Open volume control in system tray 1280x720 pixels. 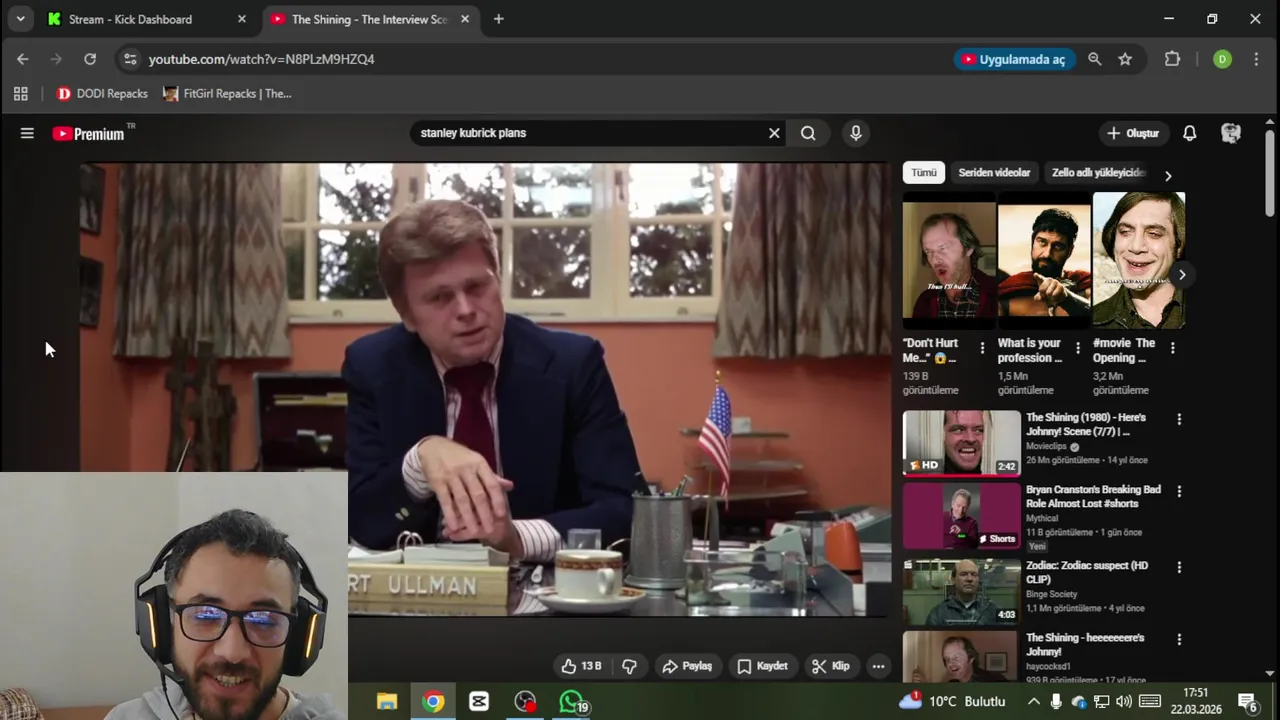[1124, 702]
